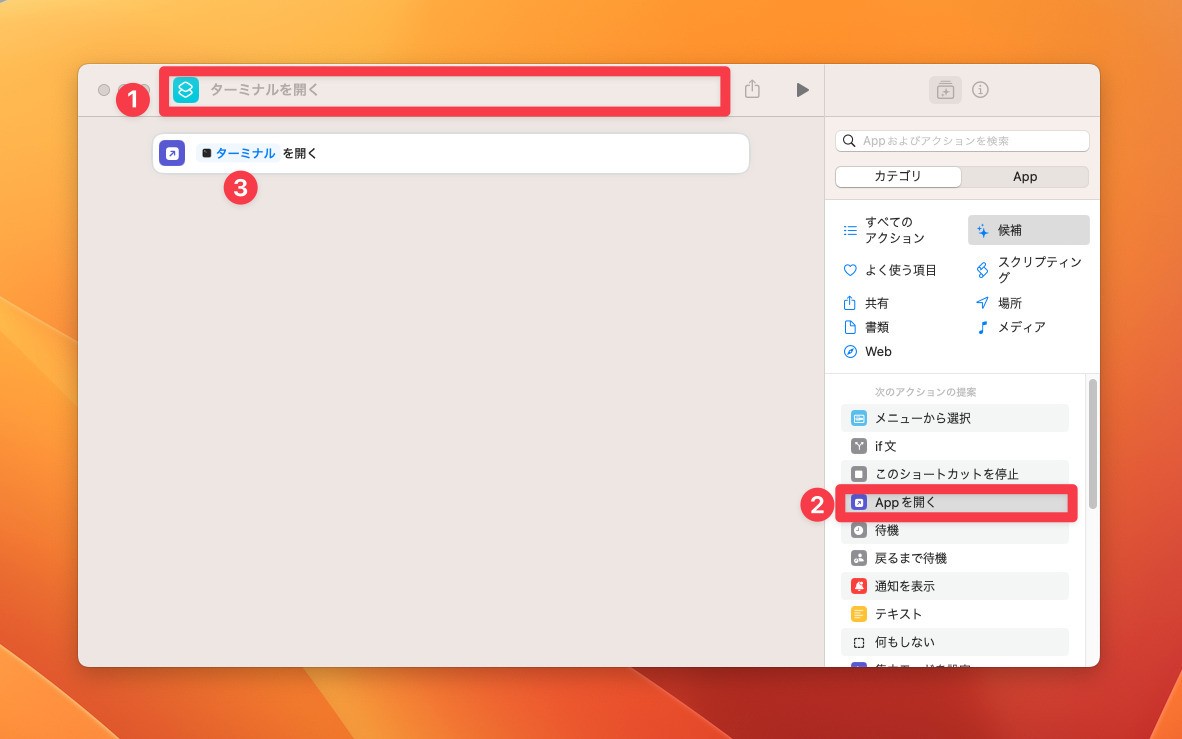
Task: Click the App search field
Action: tap(963, 140)
